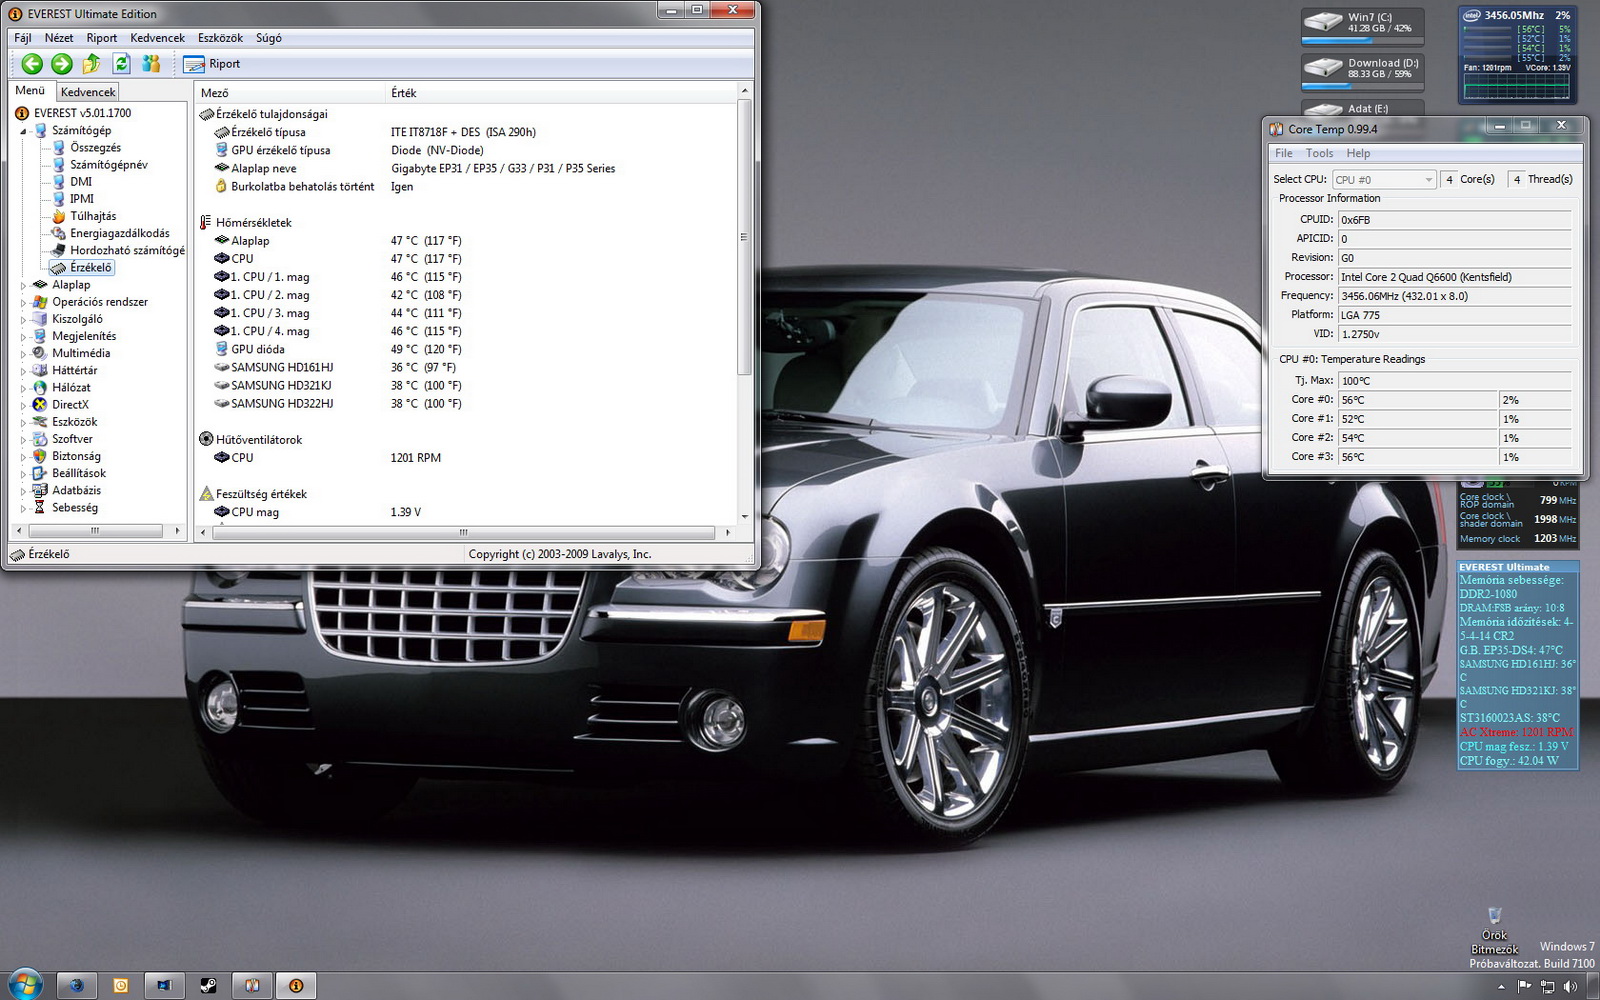Open the File menu in Core Temp

(1284, 153)
